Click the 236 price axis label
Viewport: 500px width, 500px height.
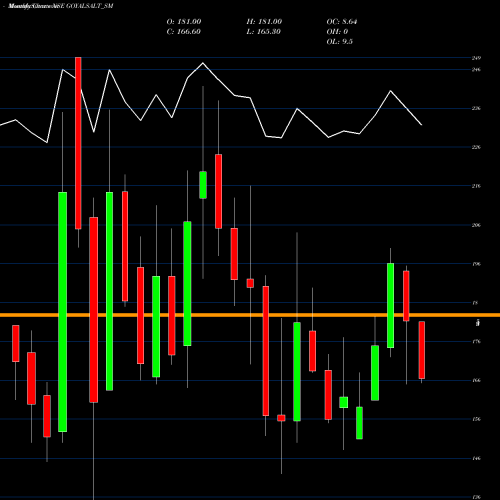click(x=476, y=108)
